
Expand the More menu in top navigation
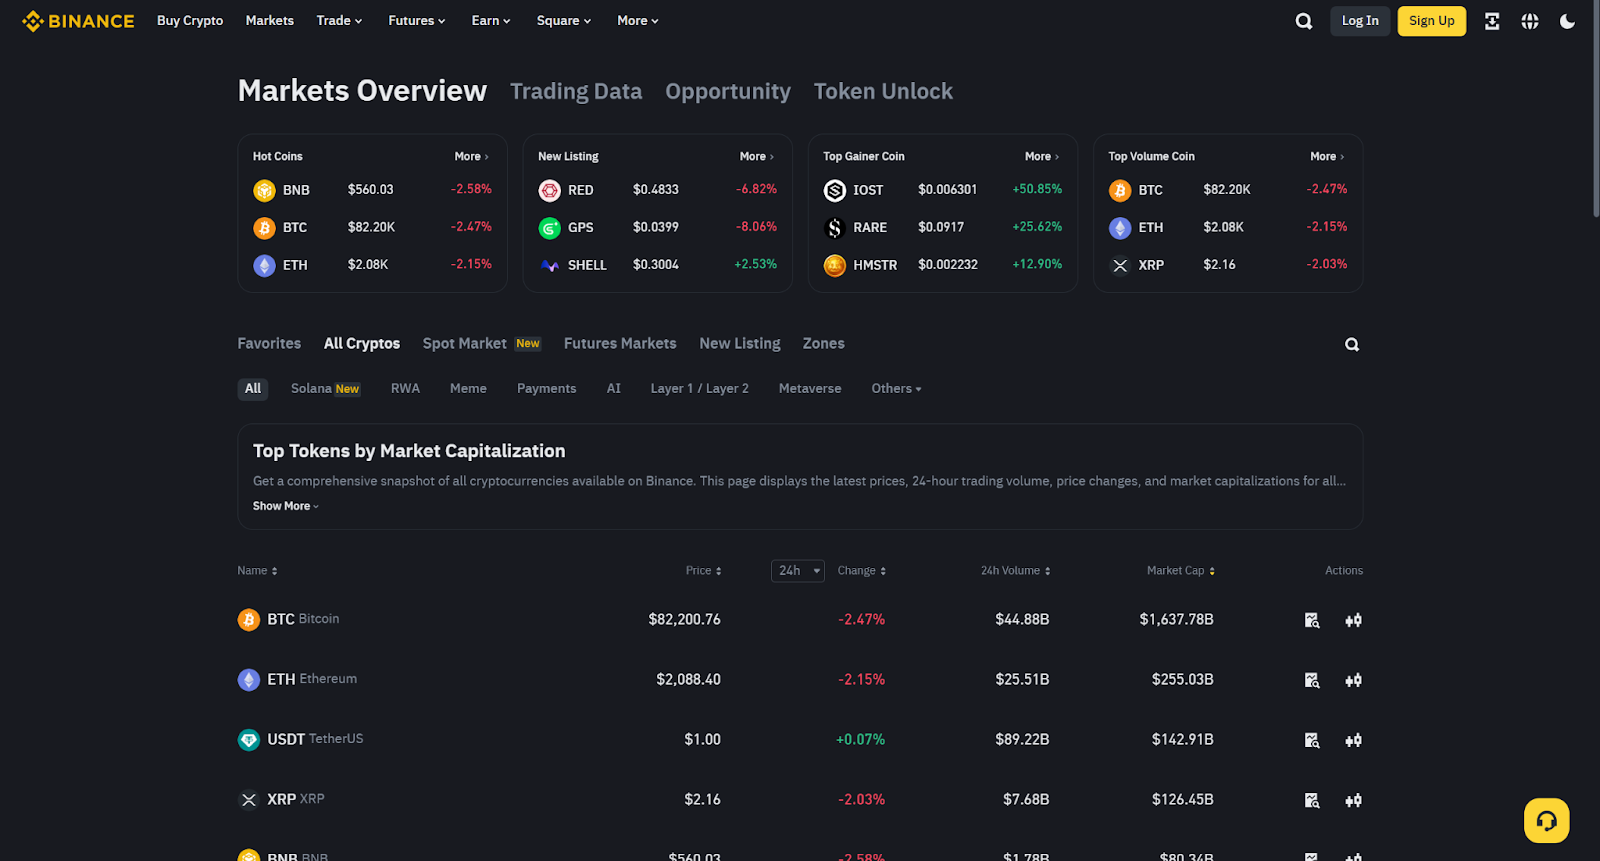[638, 20]
